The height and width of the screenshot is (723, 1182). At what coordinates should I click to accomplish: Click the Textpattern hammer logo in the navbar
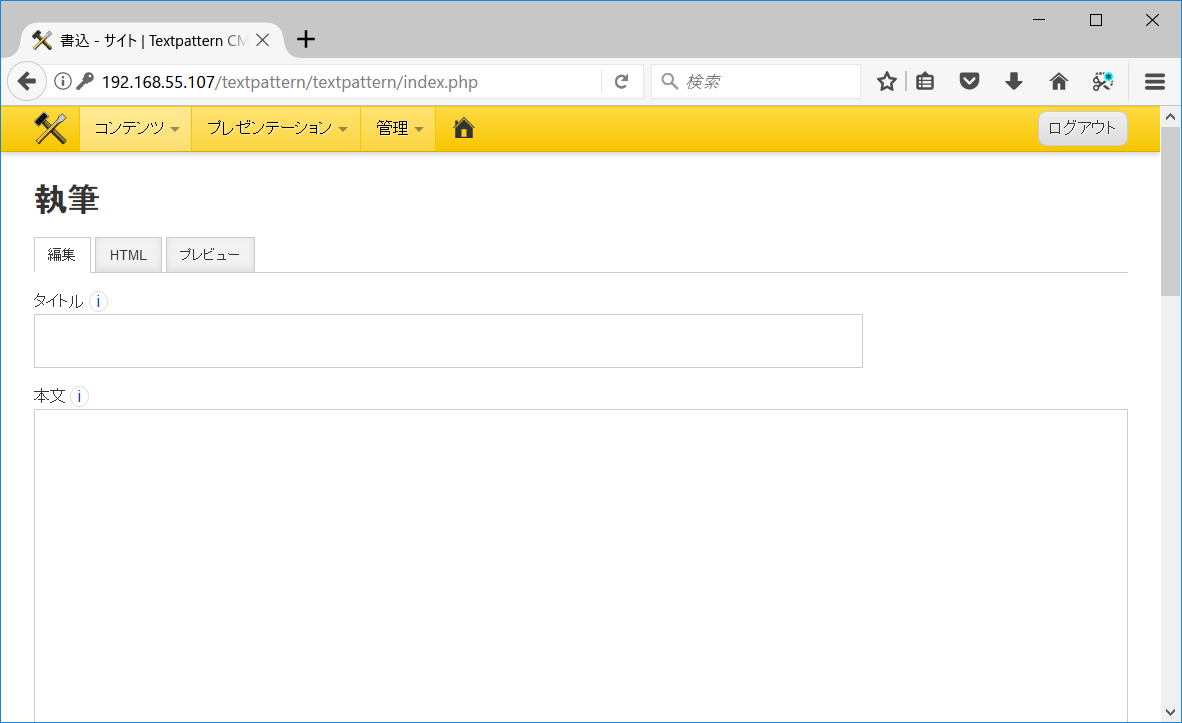[x=50, y=128]
